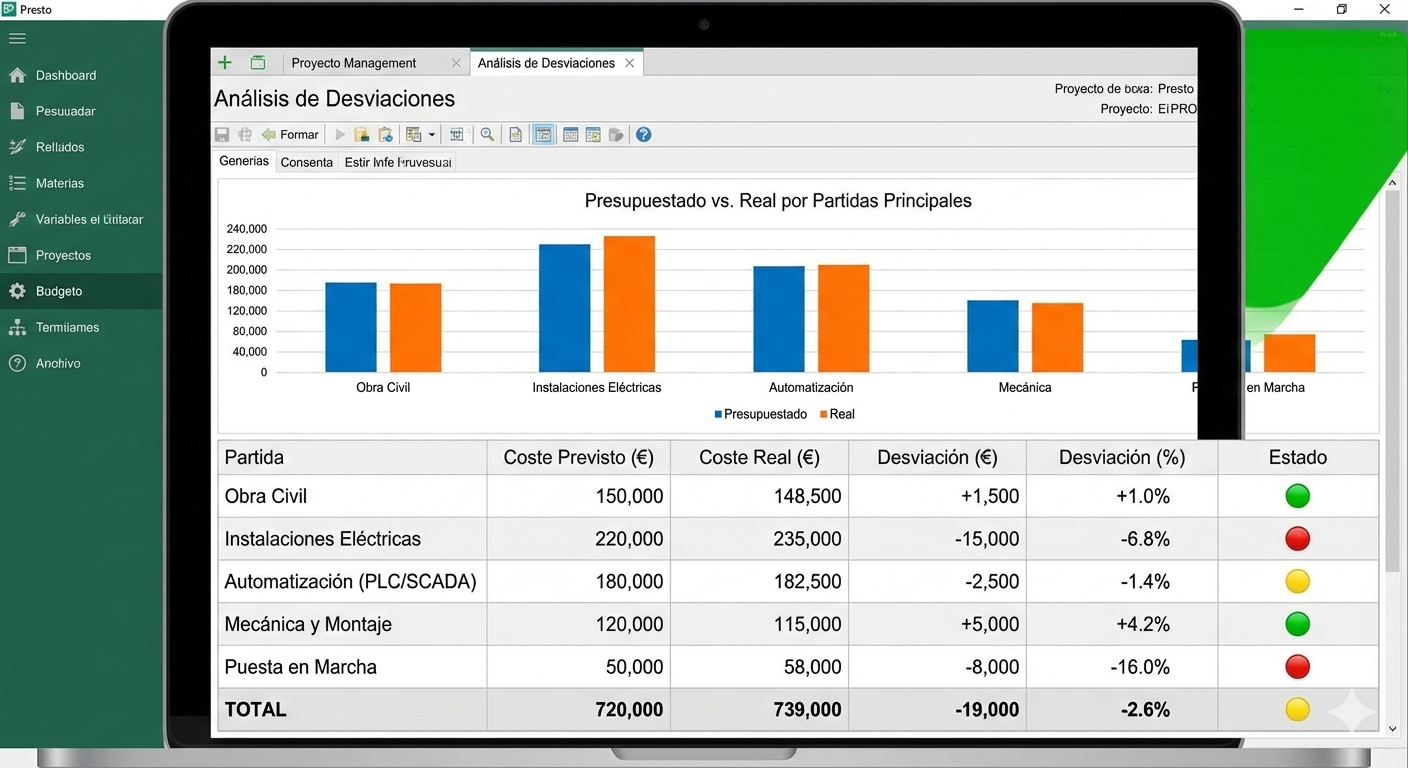Open the dropdown arrow beside table layout icon
Screen dimensions: 1408x768
pos(432,135)
